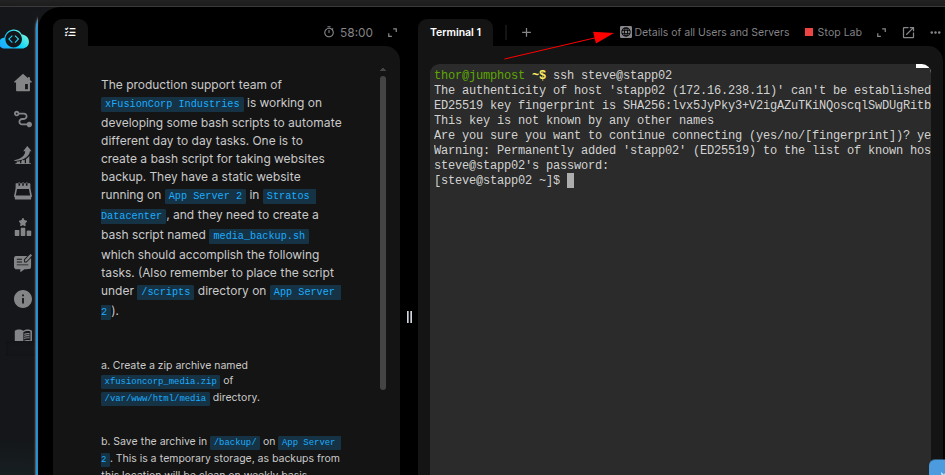Click the info circle sidebar icon
The image size is (945, 475).
point(22,299)
